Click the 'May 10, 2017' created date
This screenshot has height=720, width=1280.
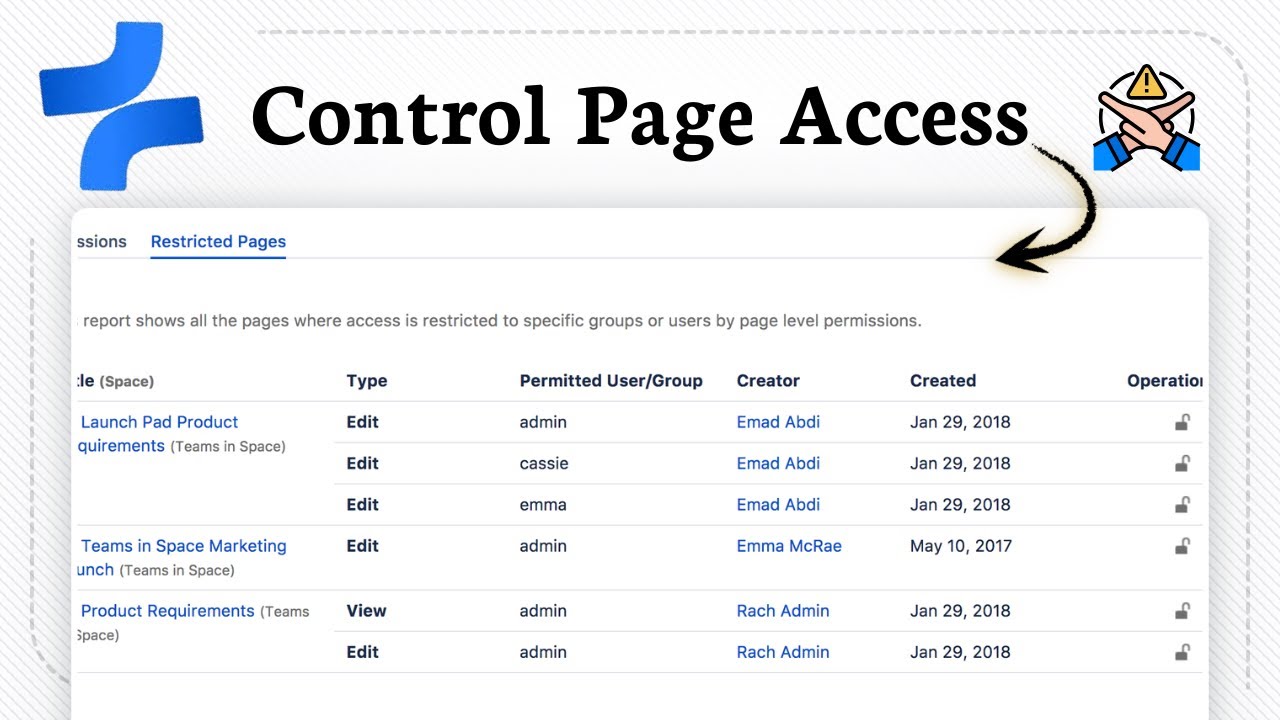pyautogui.click(x=961, y=546)
